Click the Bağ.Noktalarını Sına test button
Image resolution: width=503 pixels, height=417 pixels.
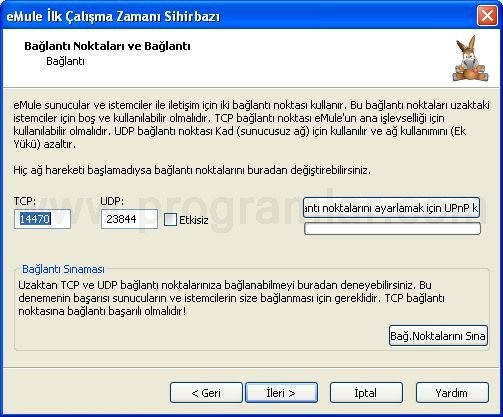[x=438, y=335]
